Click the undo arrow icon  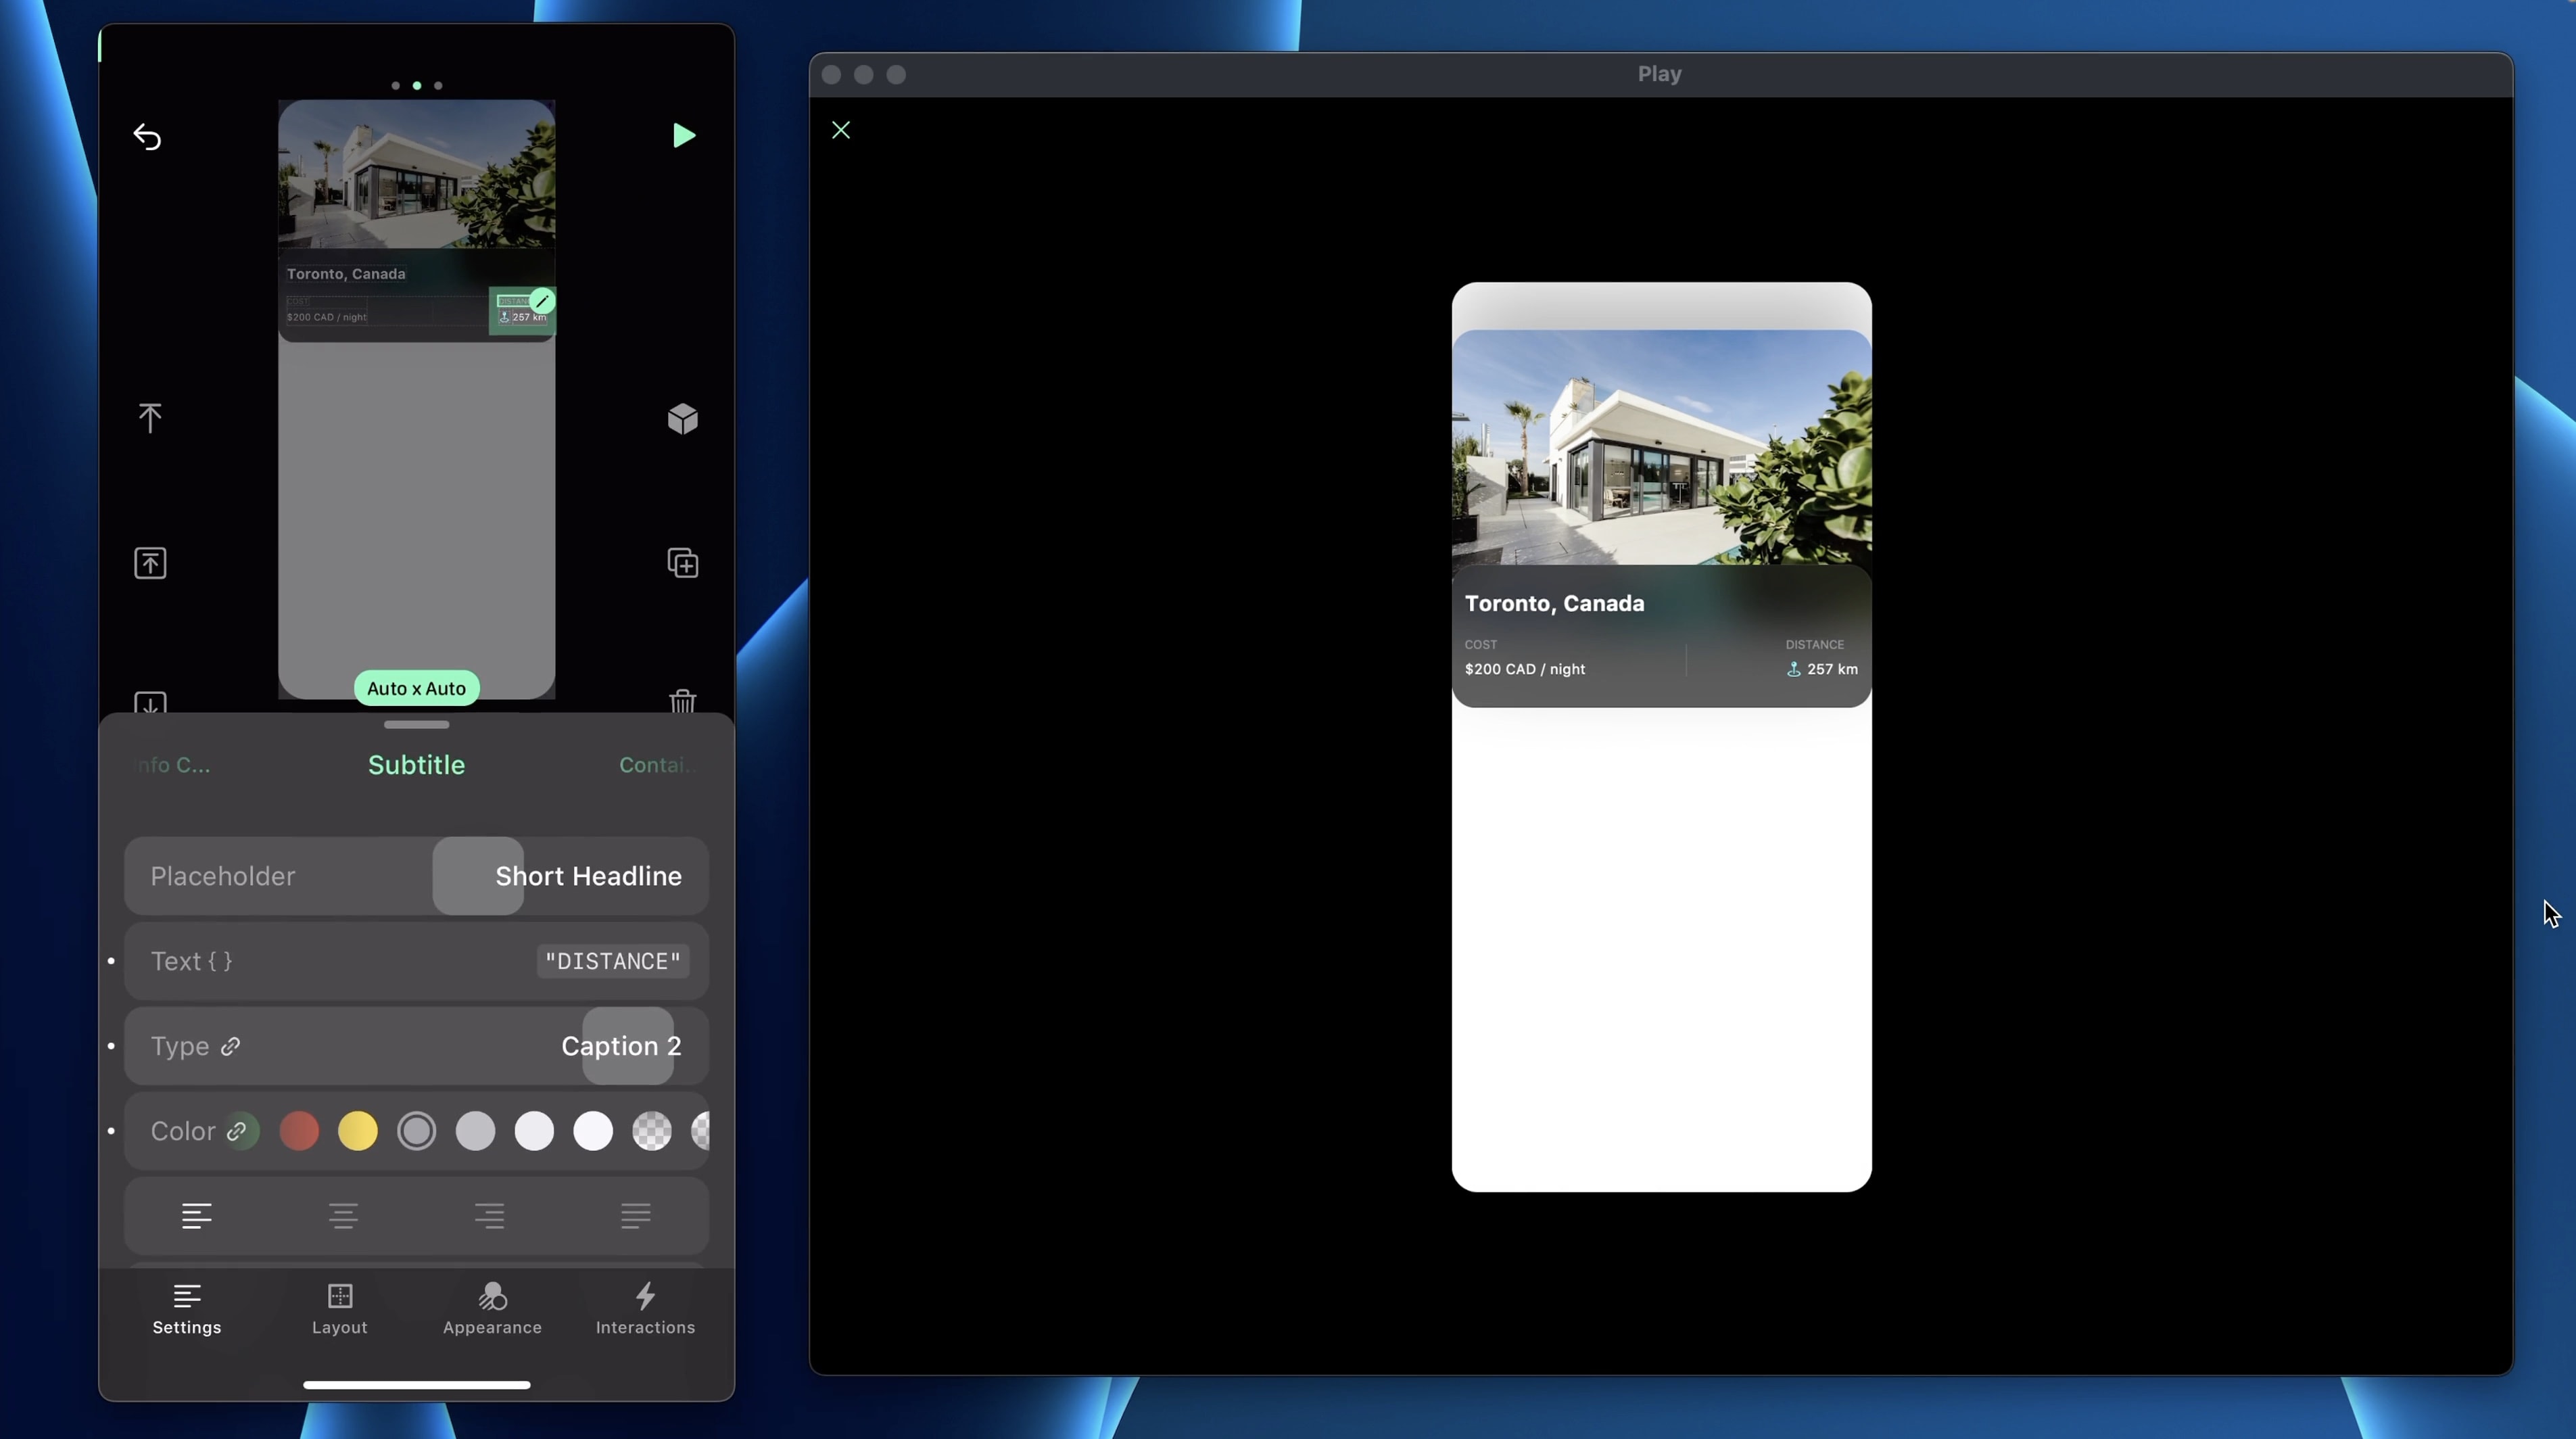click(x=147, y=136)
